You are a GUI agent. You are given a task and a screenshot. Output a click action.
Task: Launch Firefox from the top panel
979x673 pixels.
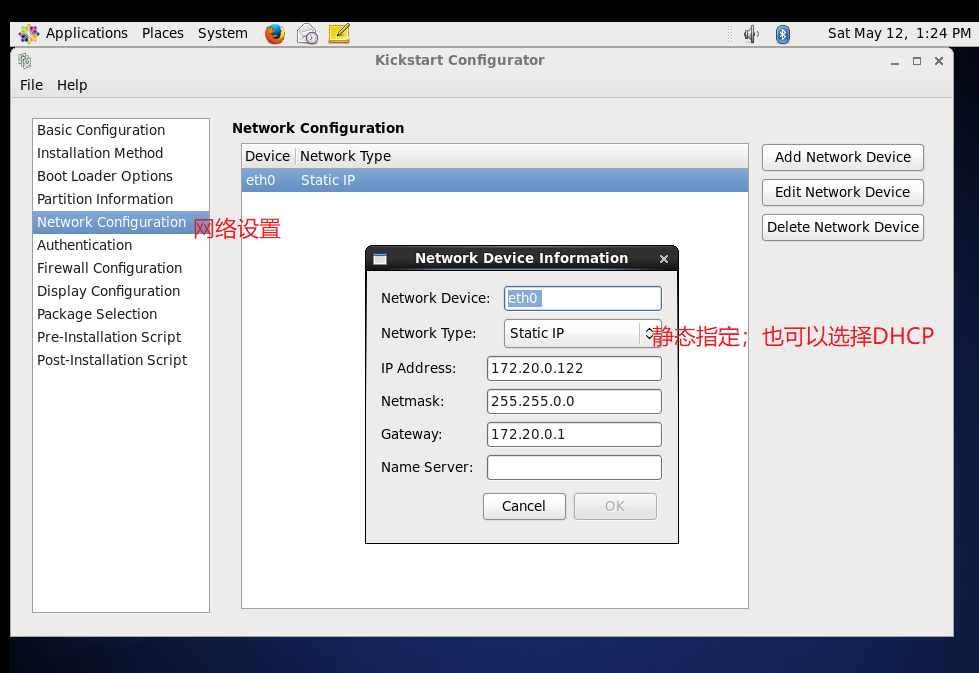click(275, 34)
